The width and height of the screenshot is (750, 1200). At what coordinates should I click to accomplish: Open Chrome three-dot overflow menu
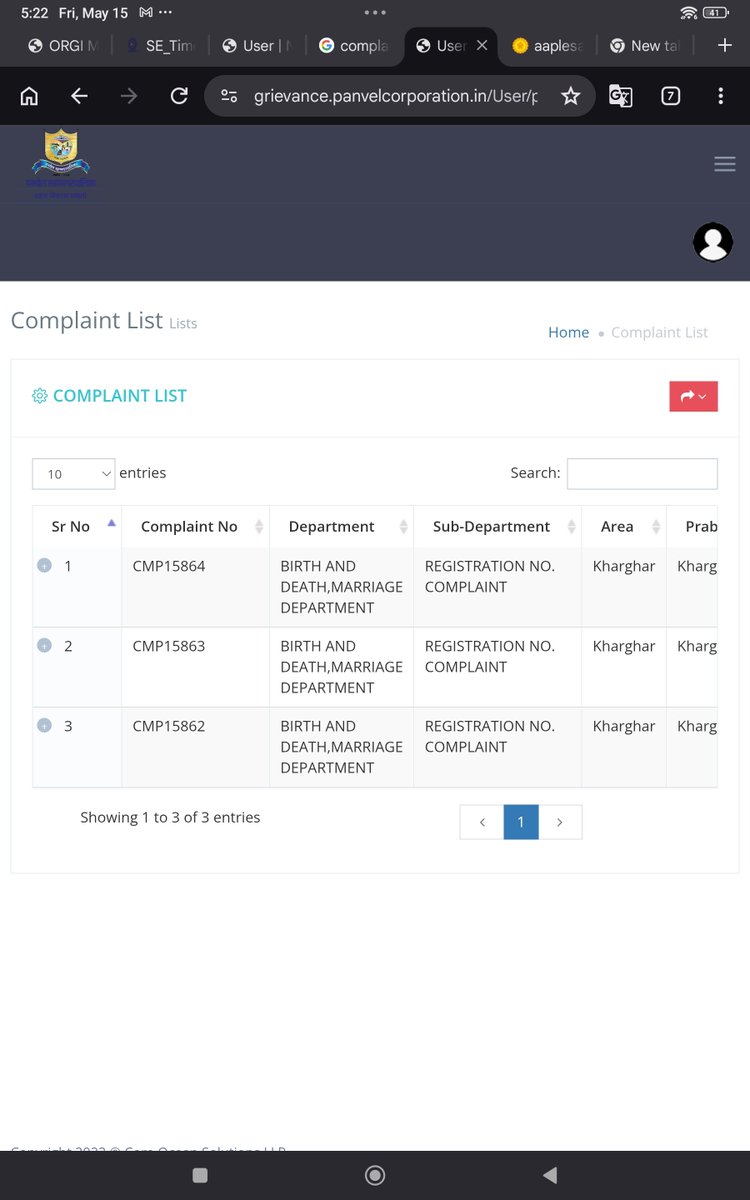(x=721, y=96)
